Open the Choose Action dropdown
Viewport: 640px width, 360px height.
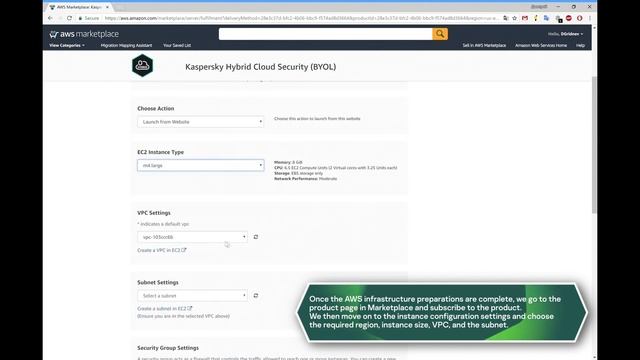coord(200,122)
